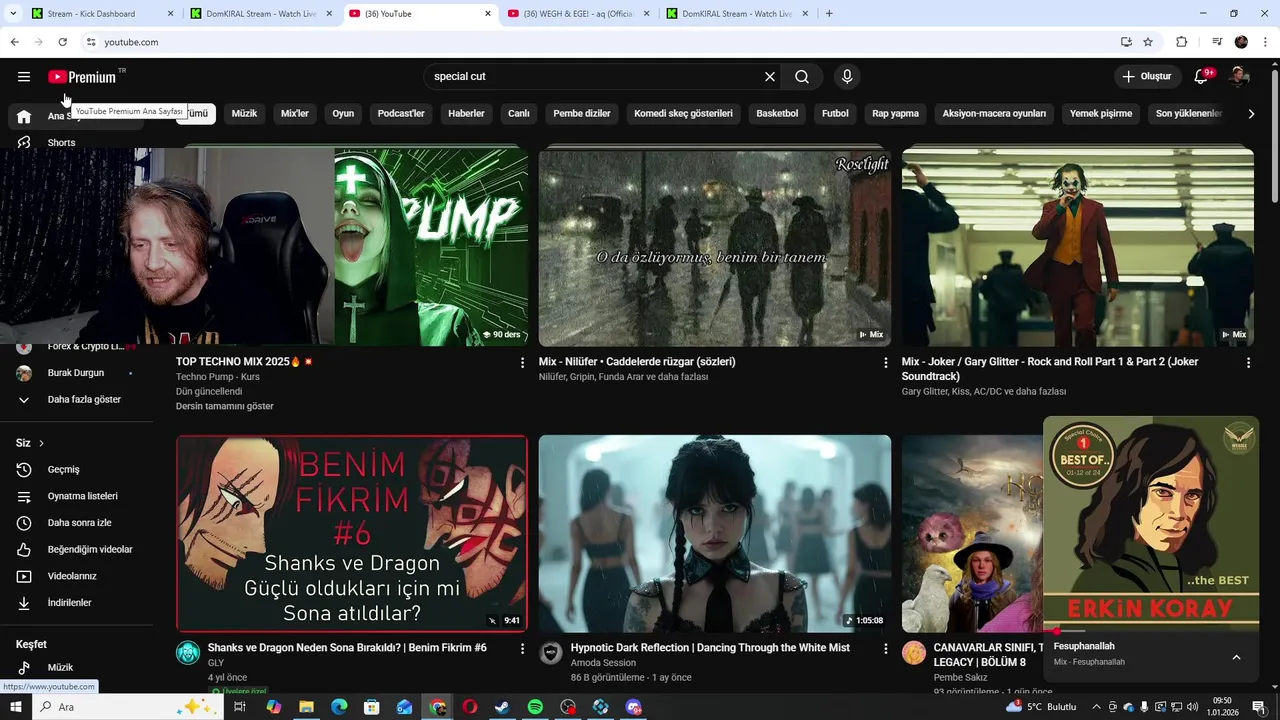The image size is (1280, 720).
Task: Bookmark this page with star icon
Action: pos(1148,42)
